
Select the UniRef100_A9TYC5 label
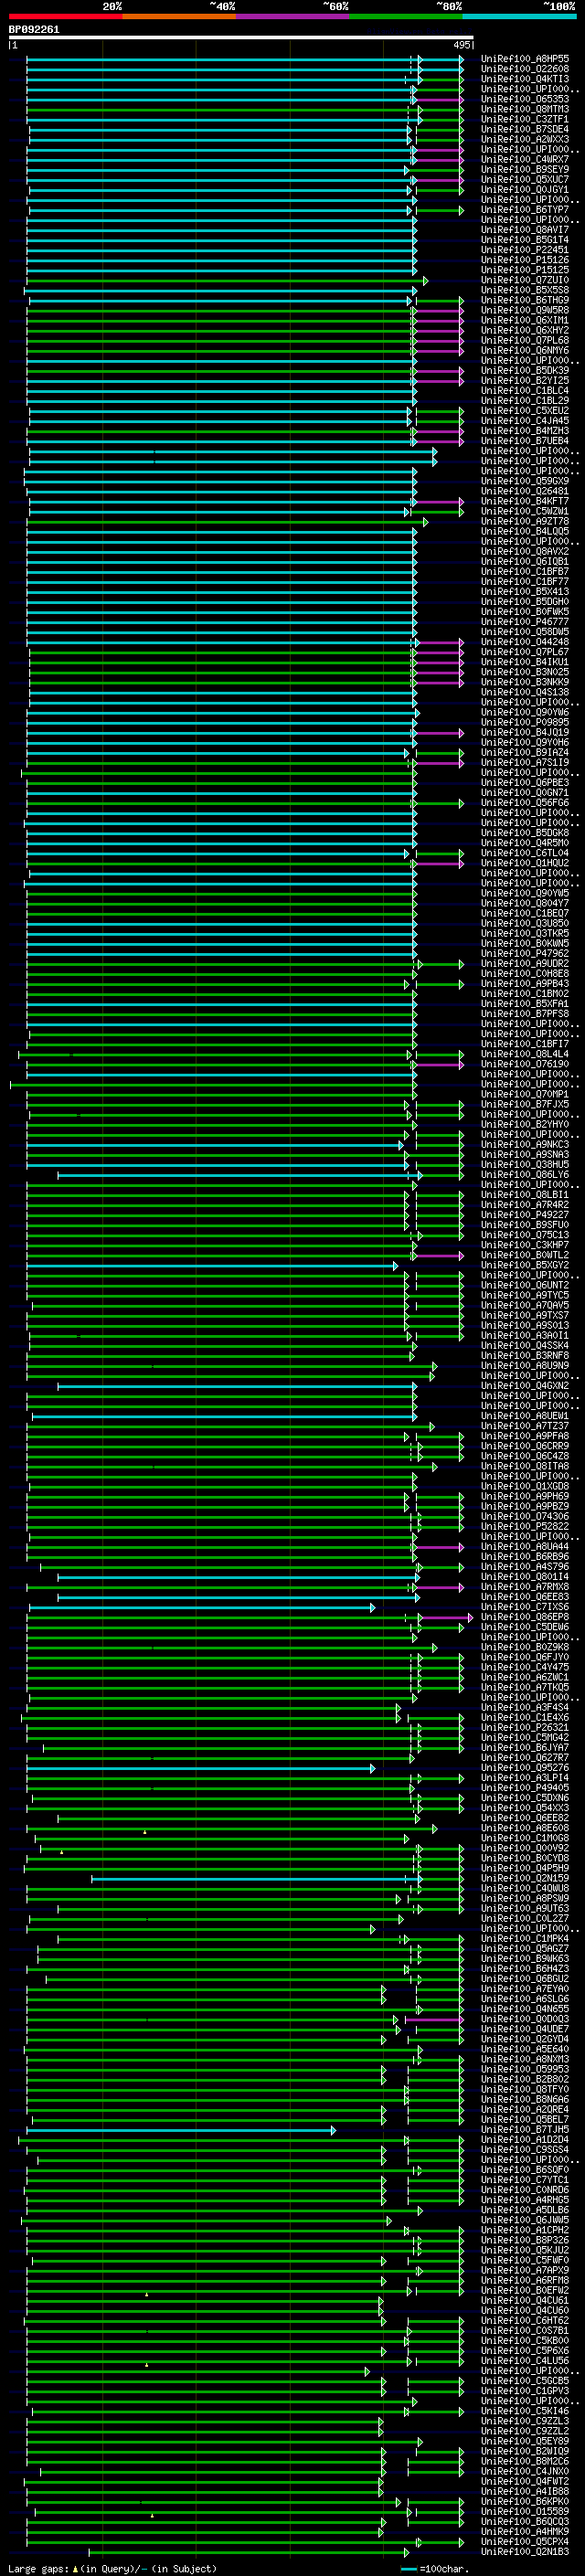pyautogui.click(x=525, y=1295)
